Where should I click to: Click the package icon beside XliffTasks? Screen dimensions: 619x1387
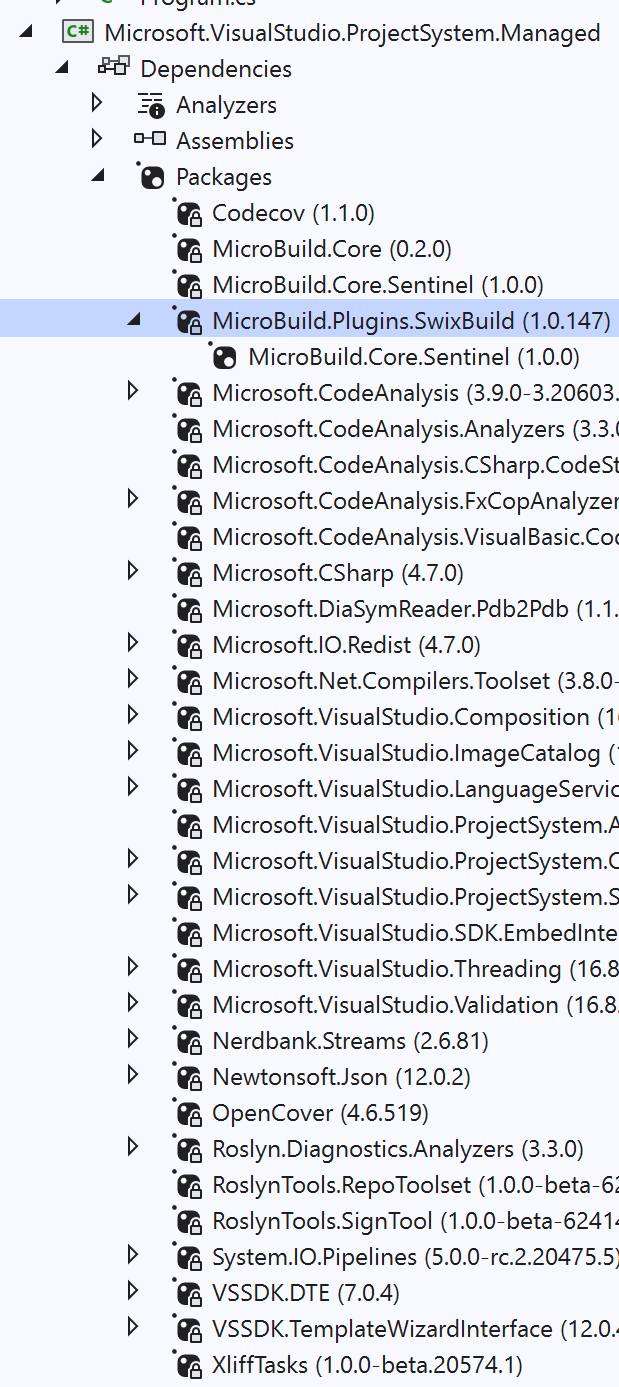(189, 1364)
